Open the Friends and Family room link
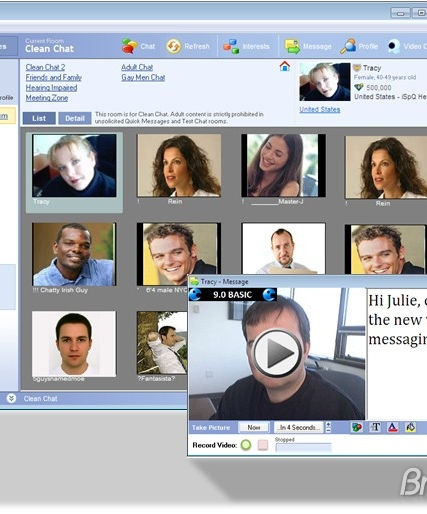Image resolution: width=427 pixels, height=514 pixels. coord(54,78)
